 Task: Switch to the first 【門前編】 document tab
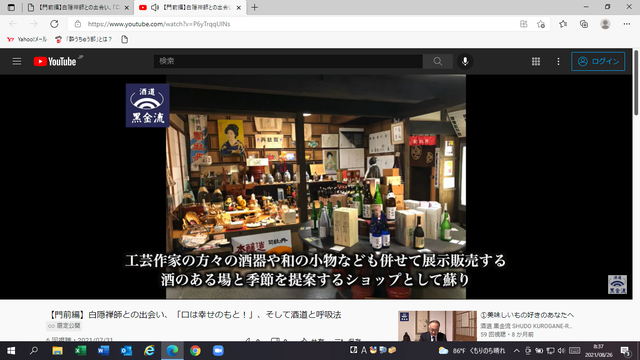point(79,7)
